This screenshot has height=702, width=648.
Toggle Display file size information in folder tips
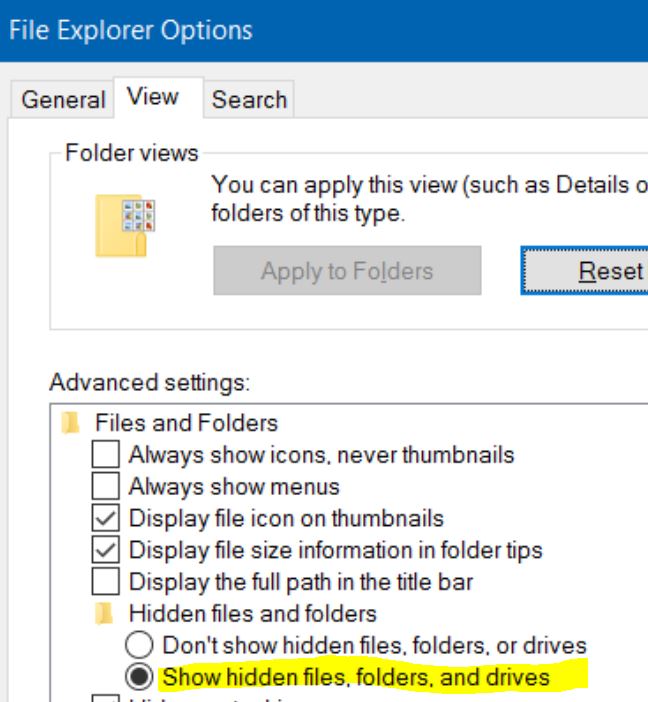106,550
